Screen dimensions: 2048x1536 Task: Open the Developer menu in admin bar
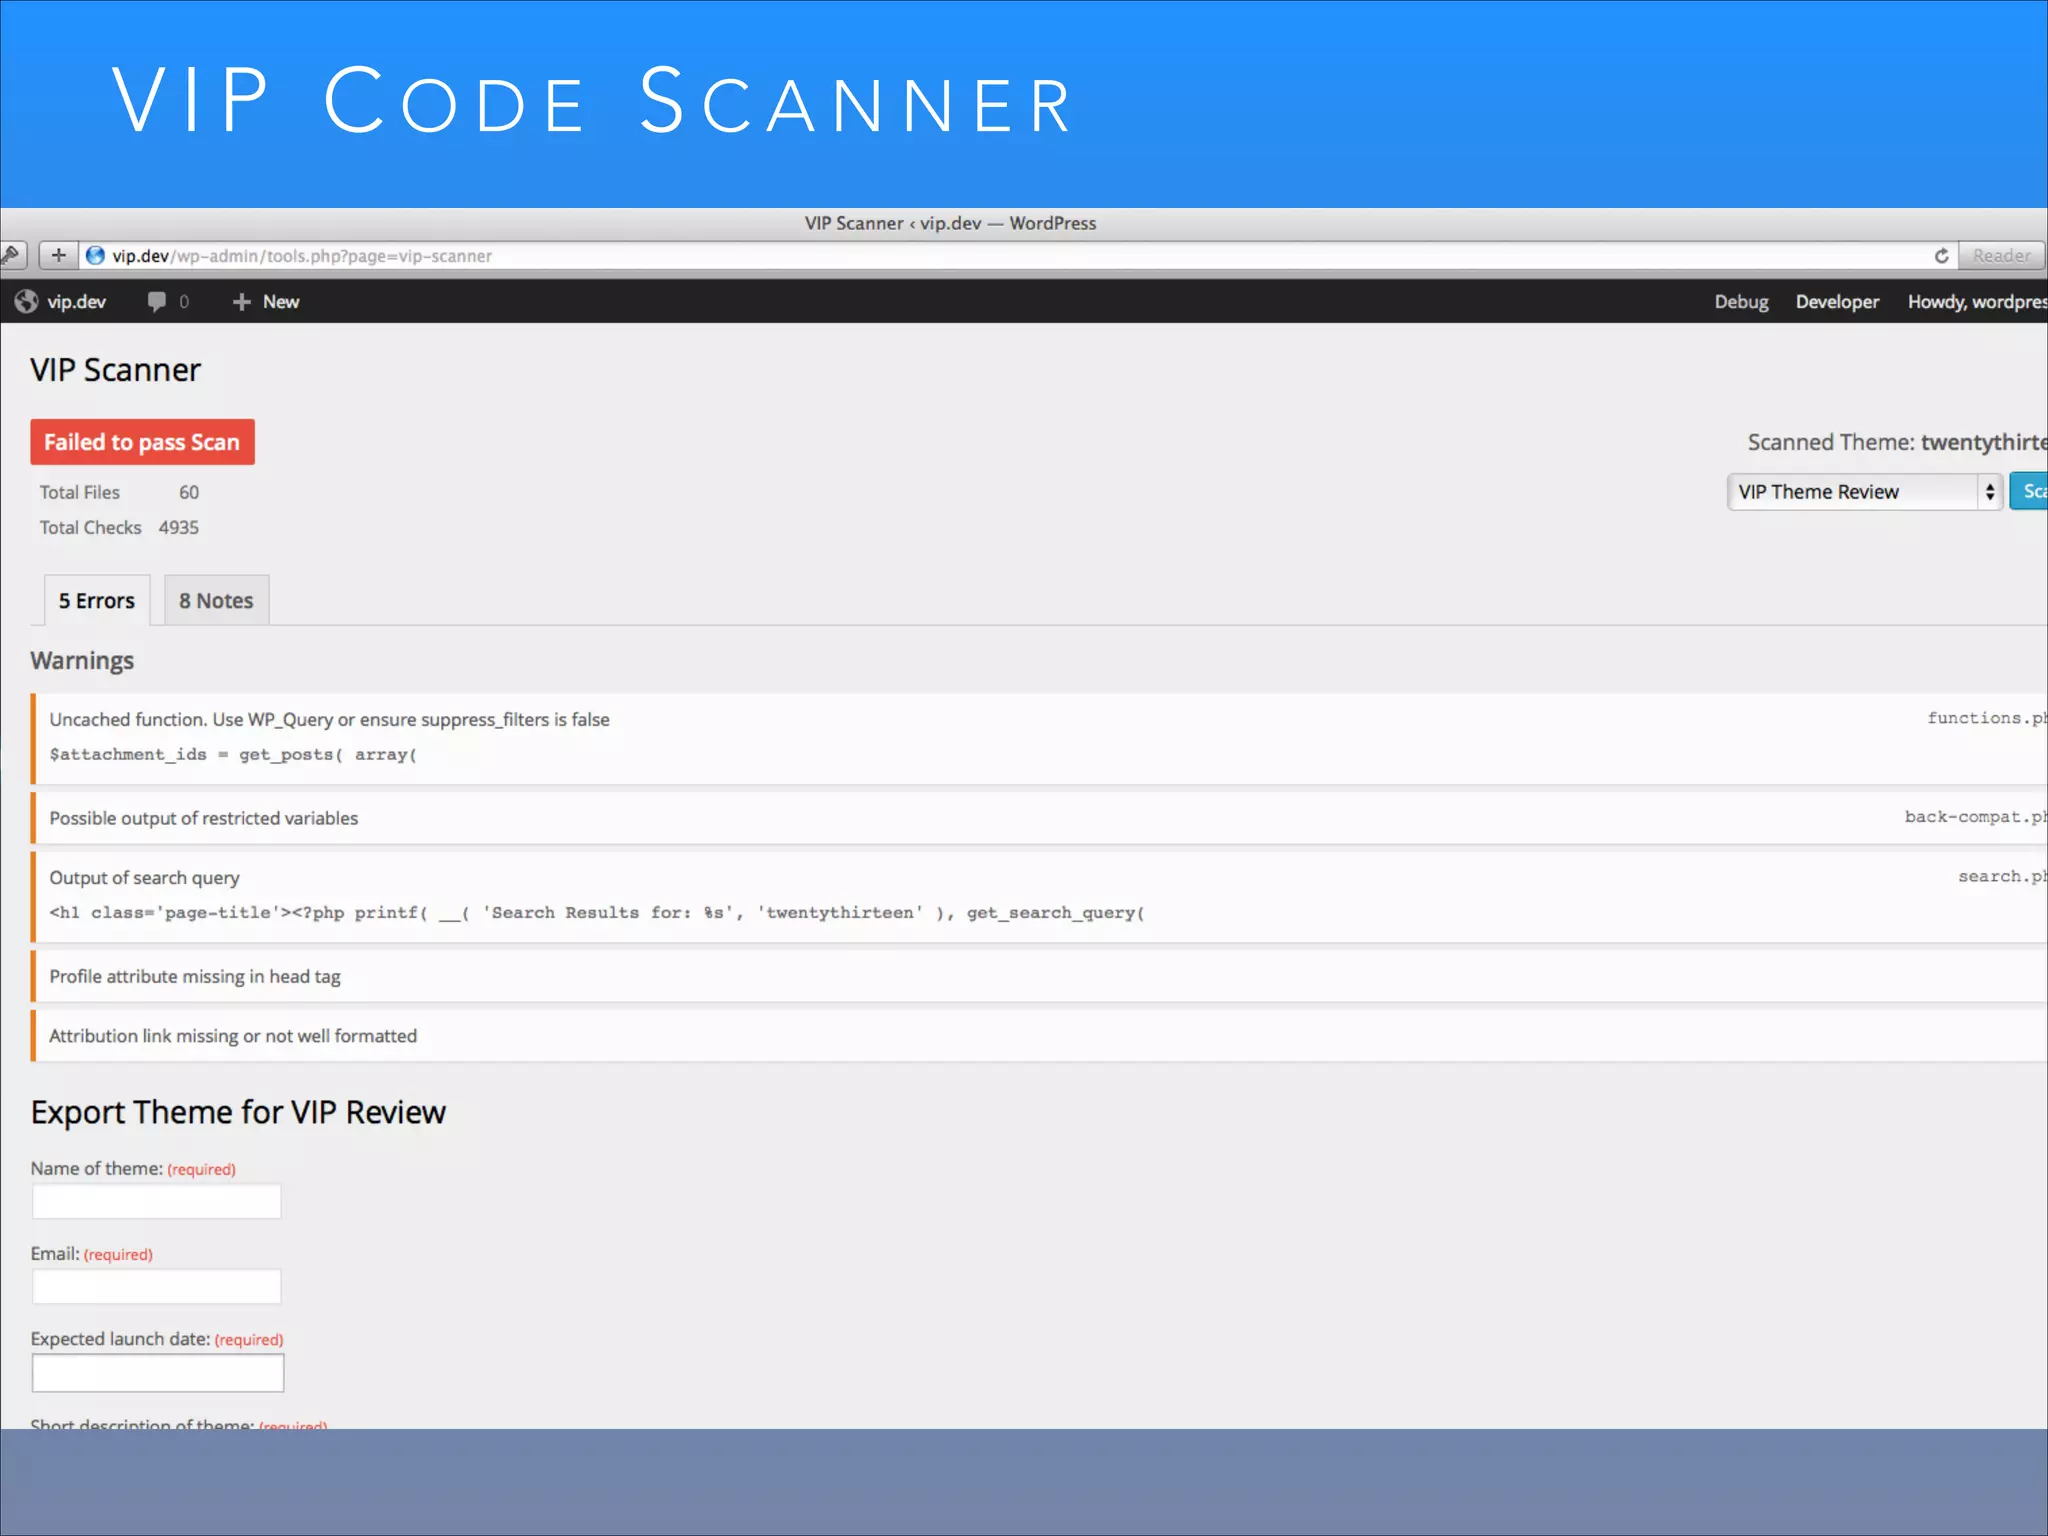click(1837, 301)
